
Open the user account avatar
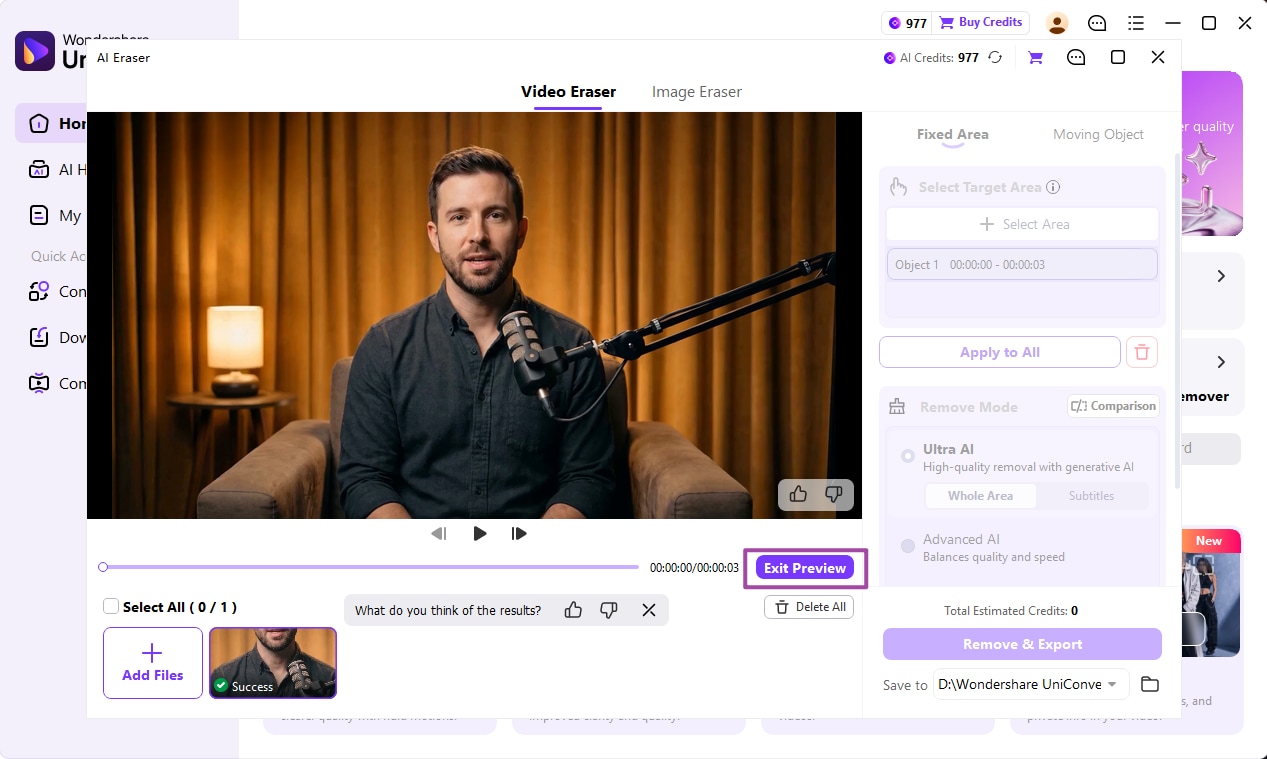click(1057, 23)
